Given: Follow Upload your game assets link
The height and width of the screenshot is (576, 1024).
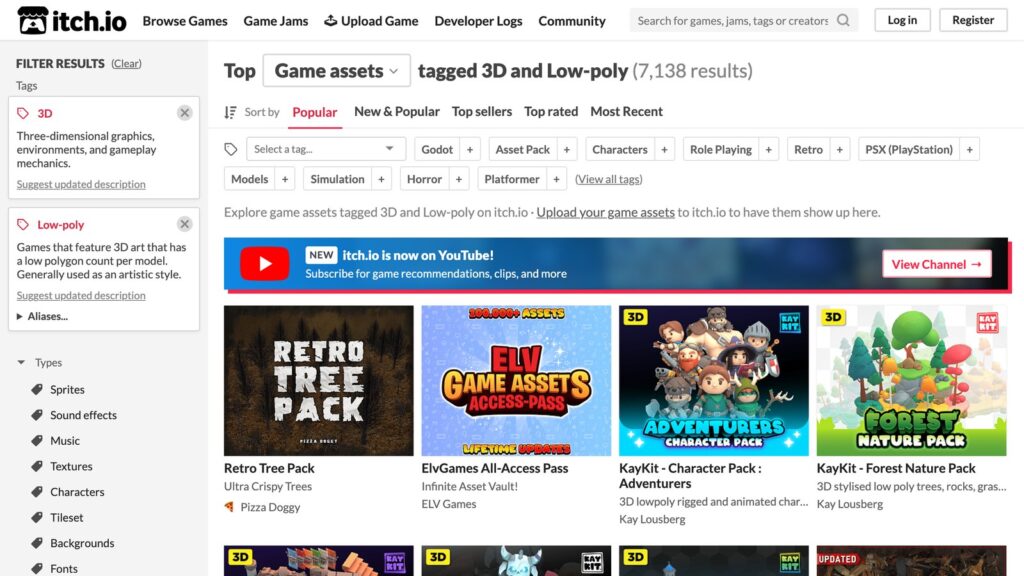Looking at the screenshot, I should [x=605, y=212].
